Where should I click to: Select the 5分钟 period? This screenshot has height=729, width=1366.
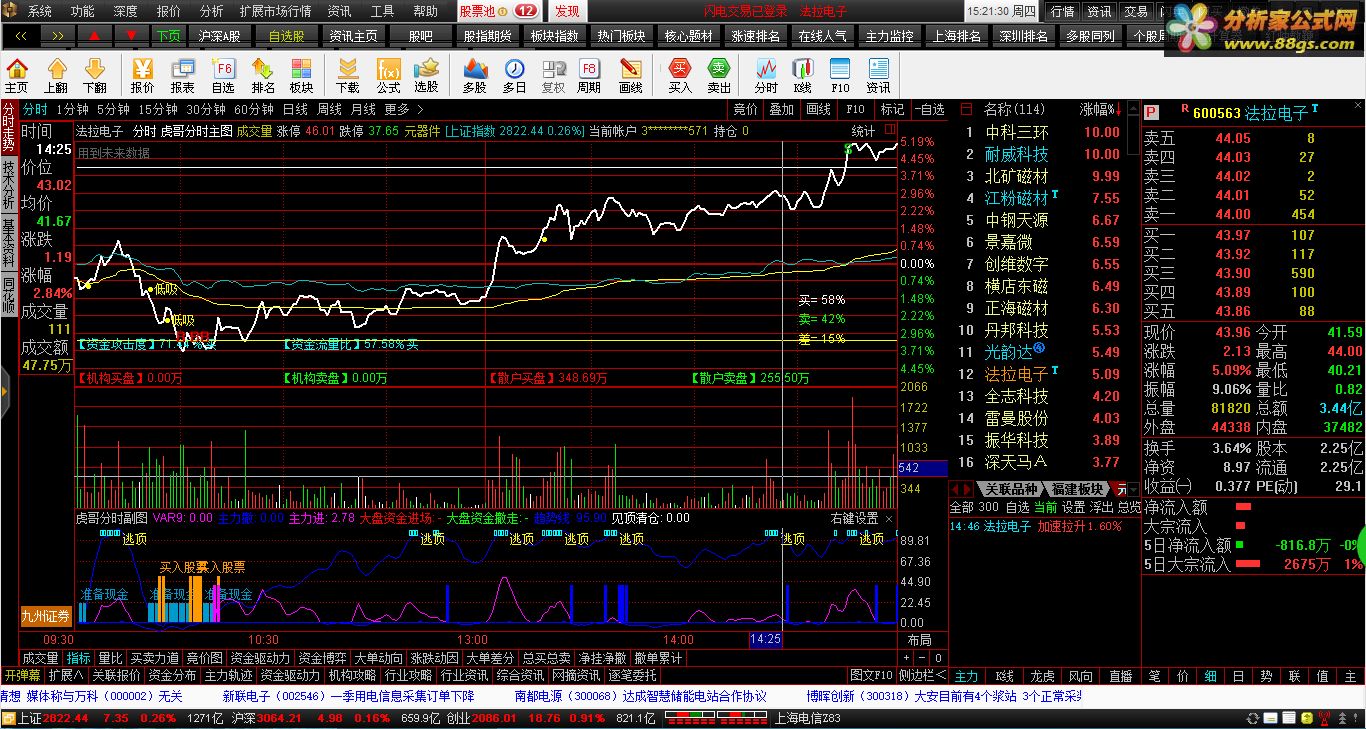(113, 109)
